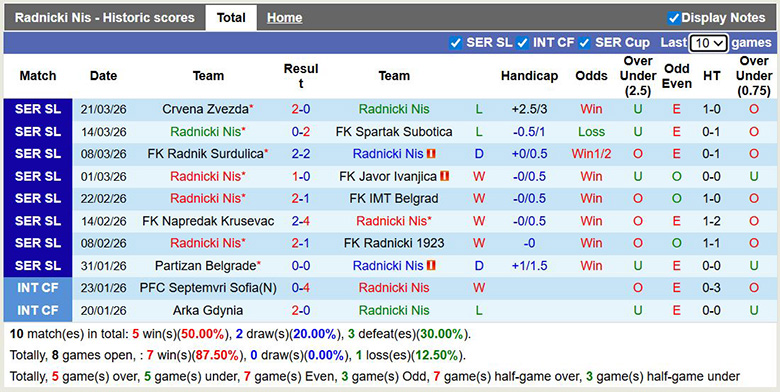The image size is (780, 392).
Task: Uncheck the SER Cup league filter
Action: pyautogui.click(x=585, y=43)
